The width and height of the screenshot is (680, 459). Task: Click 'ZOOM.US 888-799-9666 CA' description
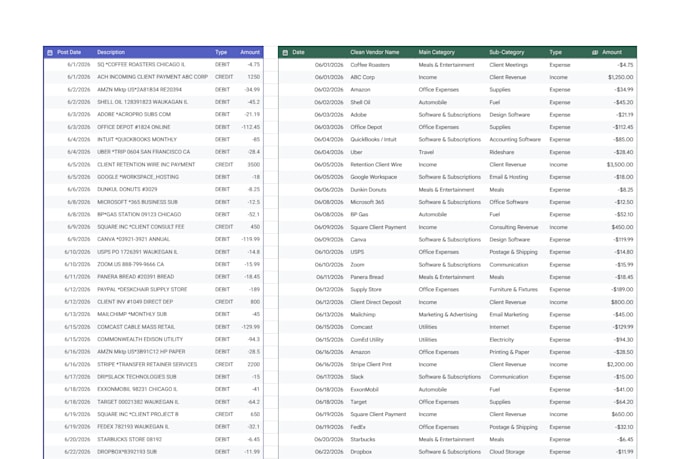[x=131, y=264]
